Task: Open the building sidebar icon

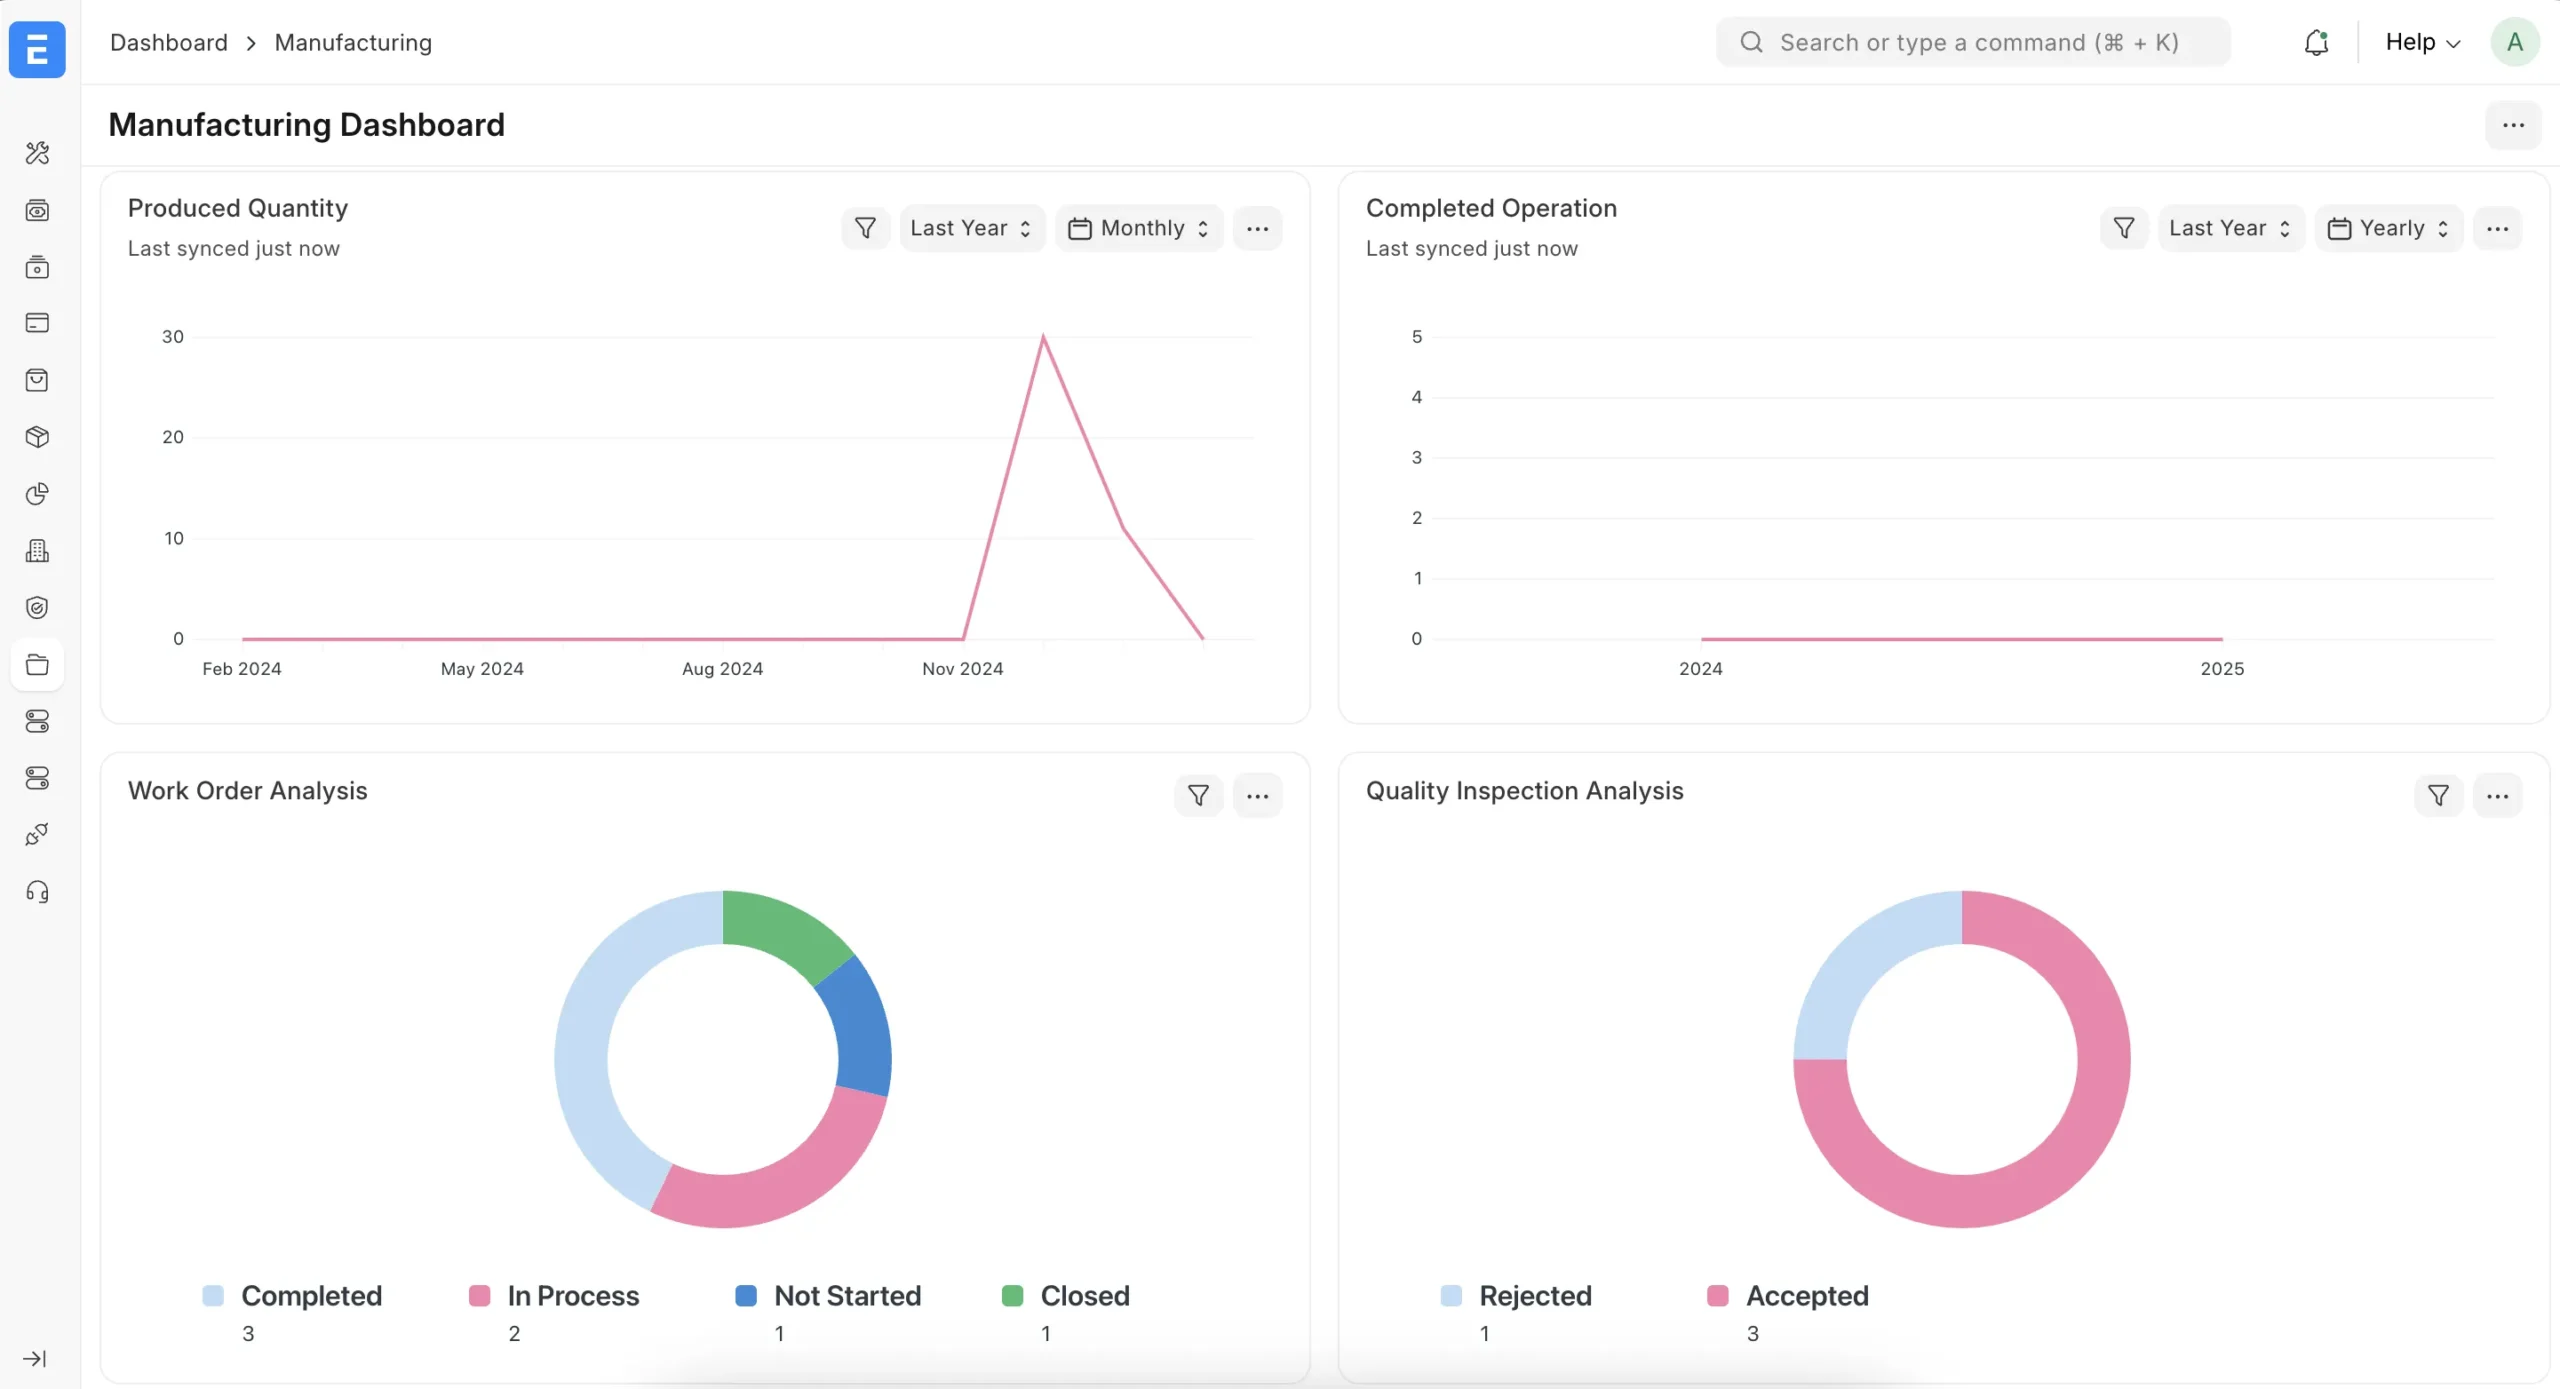Action: (x=37, y=551)
